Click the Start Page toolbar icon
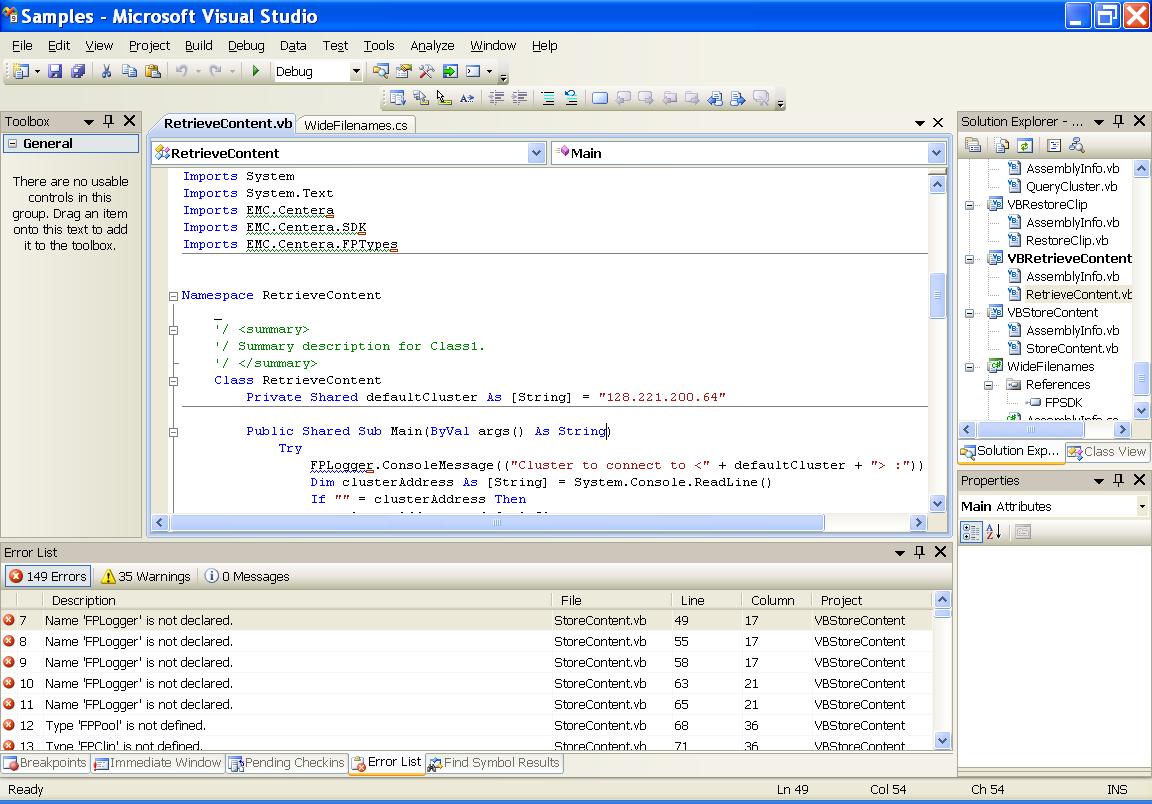The height and width of the screenshot is (804, 1152). tap(450, 71)
